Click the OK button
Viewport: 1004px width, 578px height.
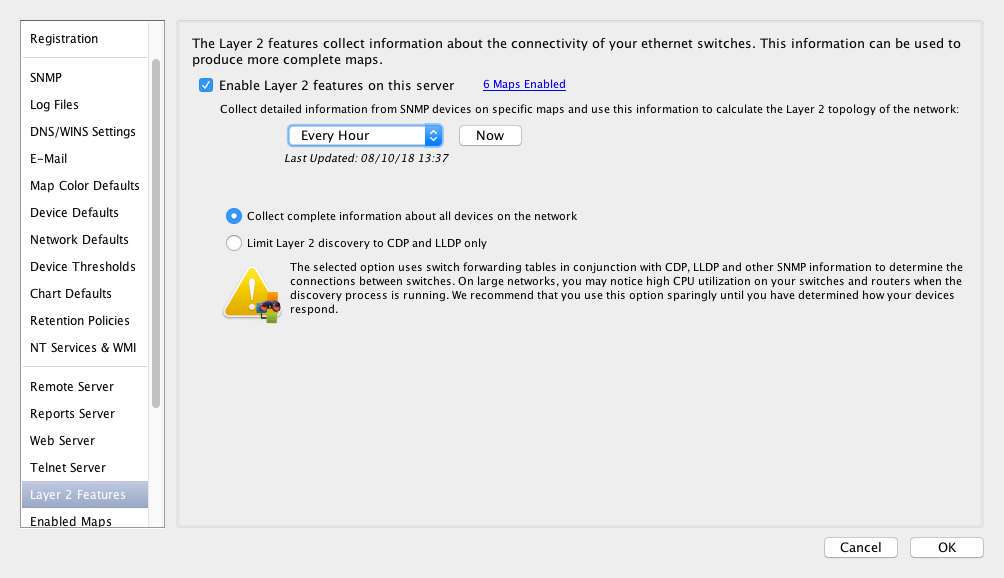(x=946, y=548)
